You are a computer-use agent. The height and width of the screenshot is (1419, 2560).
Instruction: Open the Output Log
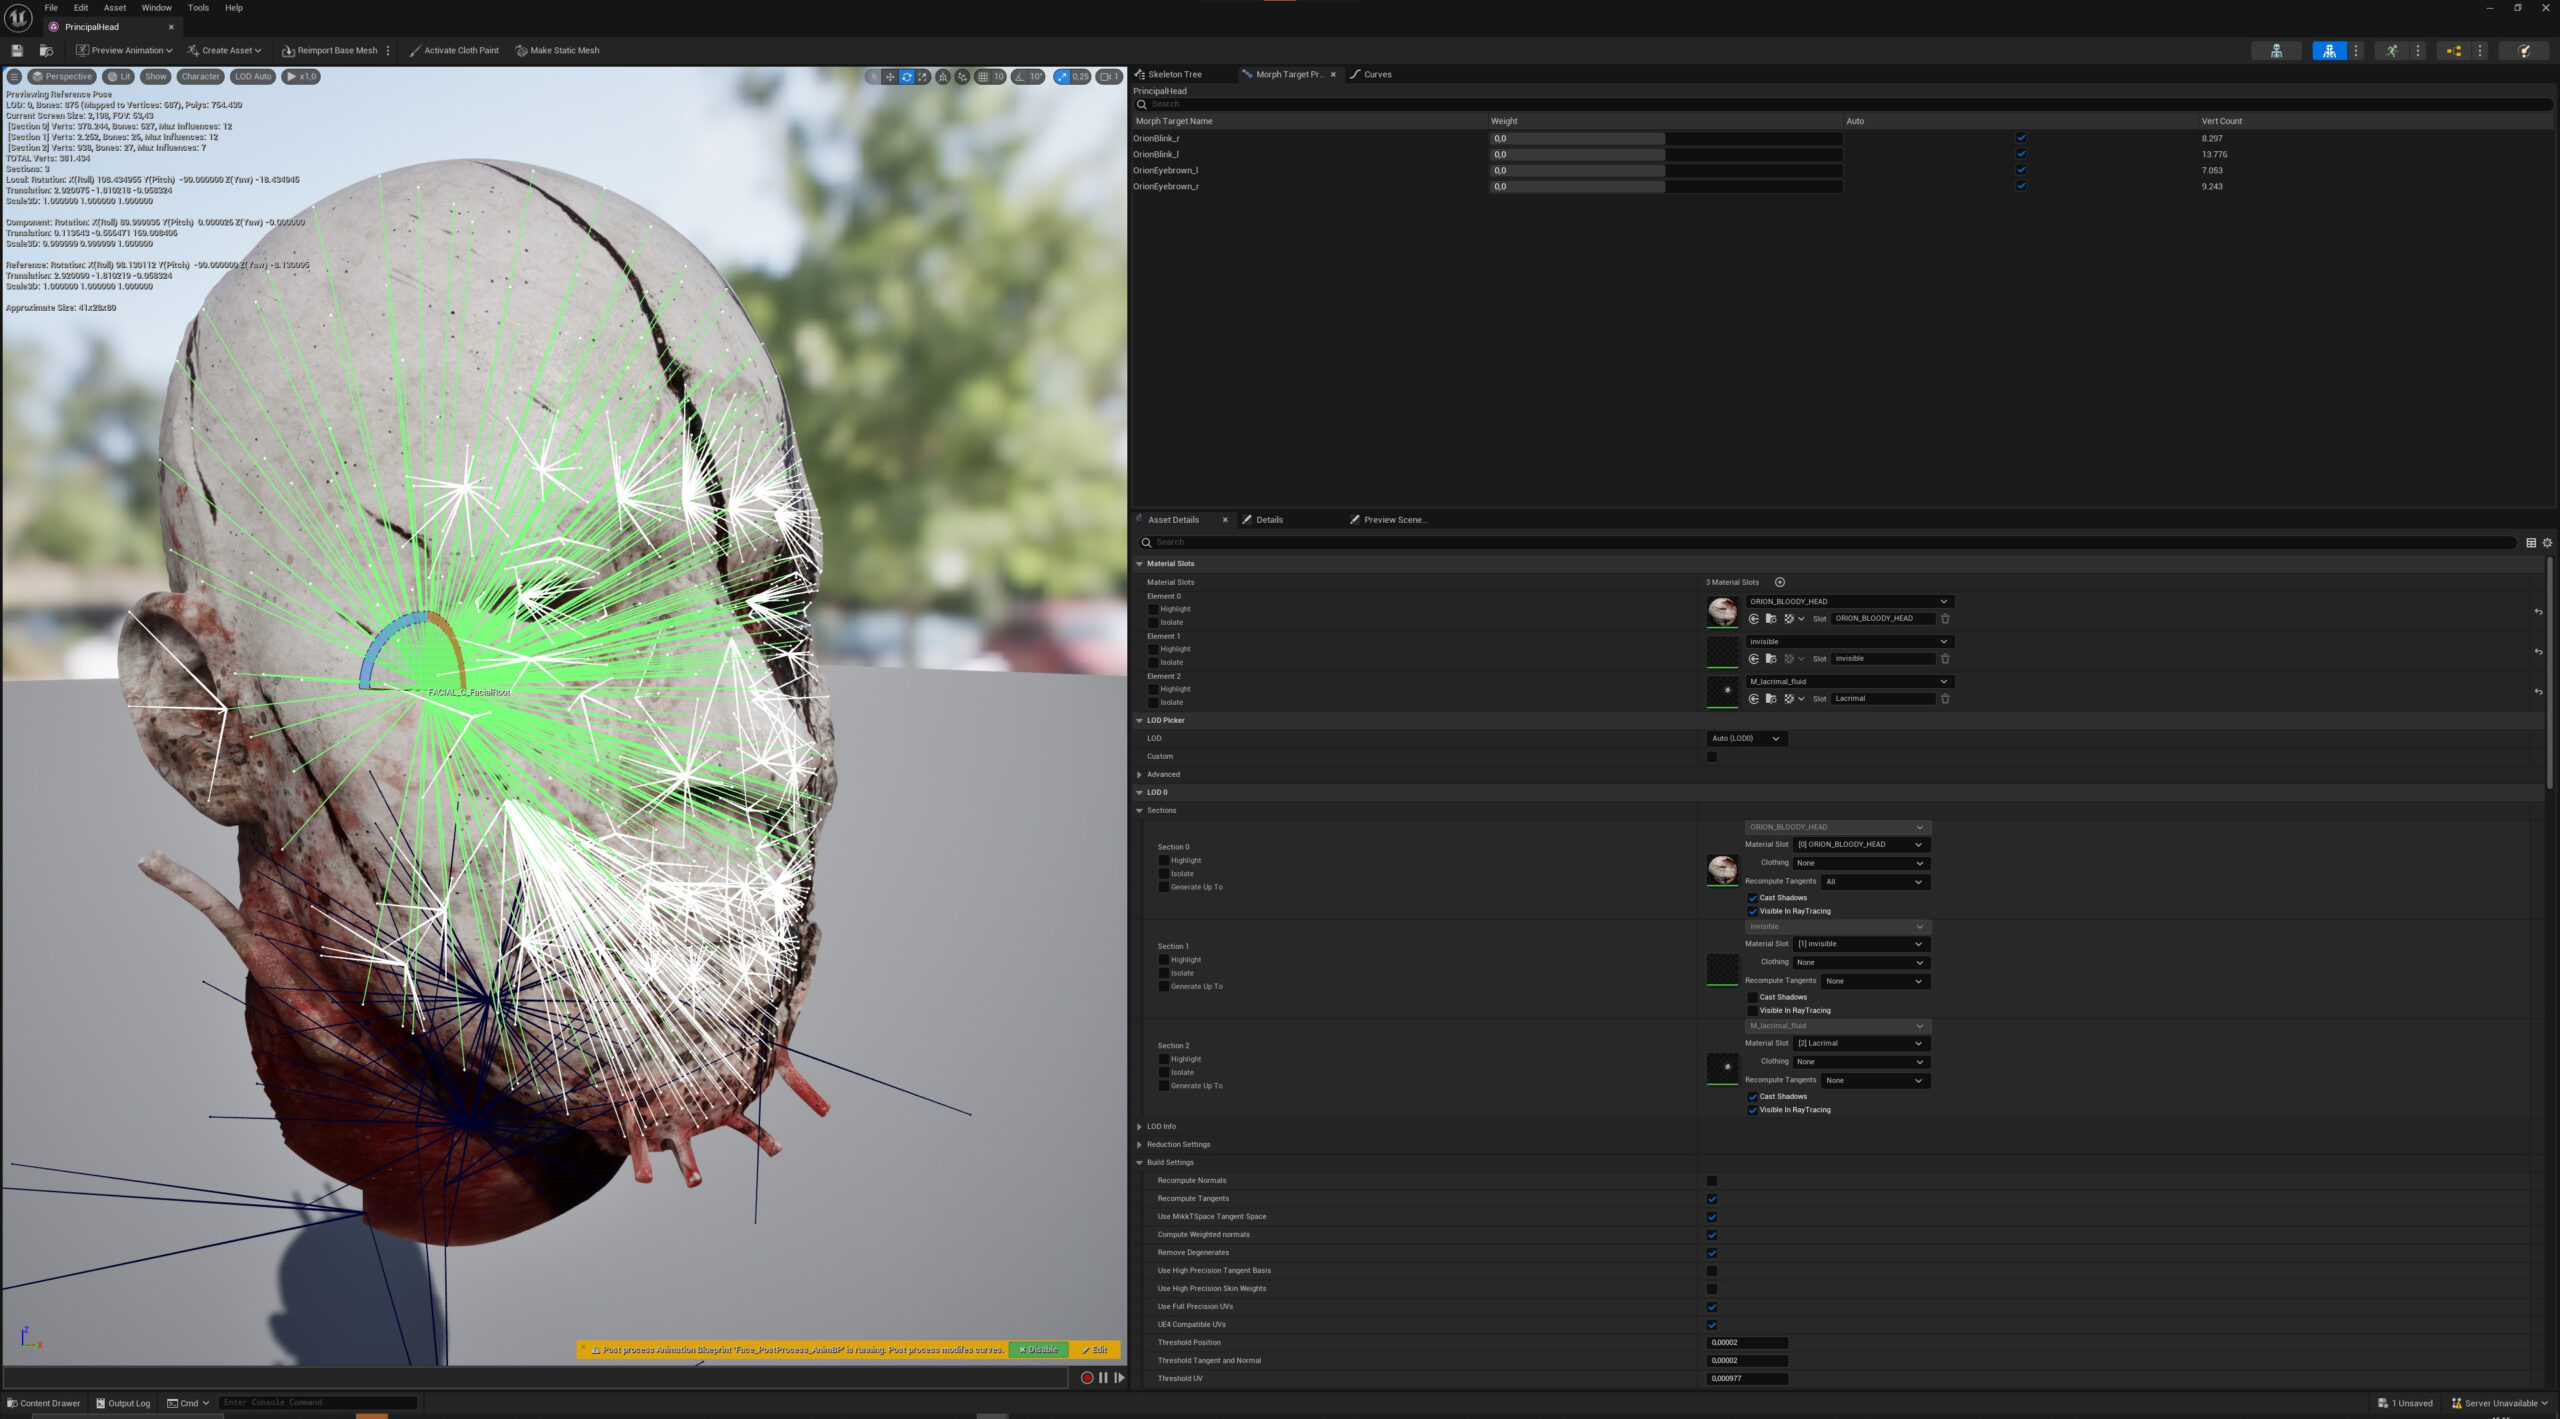point(123,1403)
